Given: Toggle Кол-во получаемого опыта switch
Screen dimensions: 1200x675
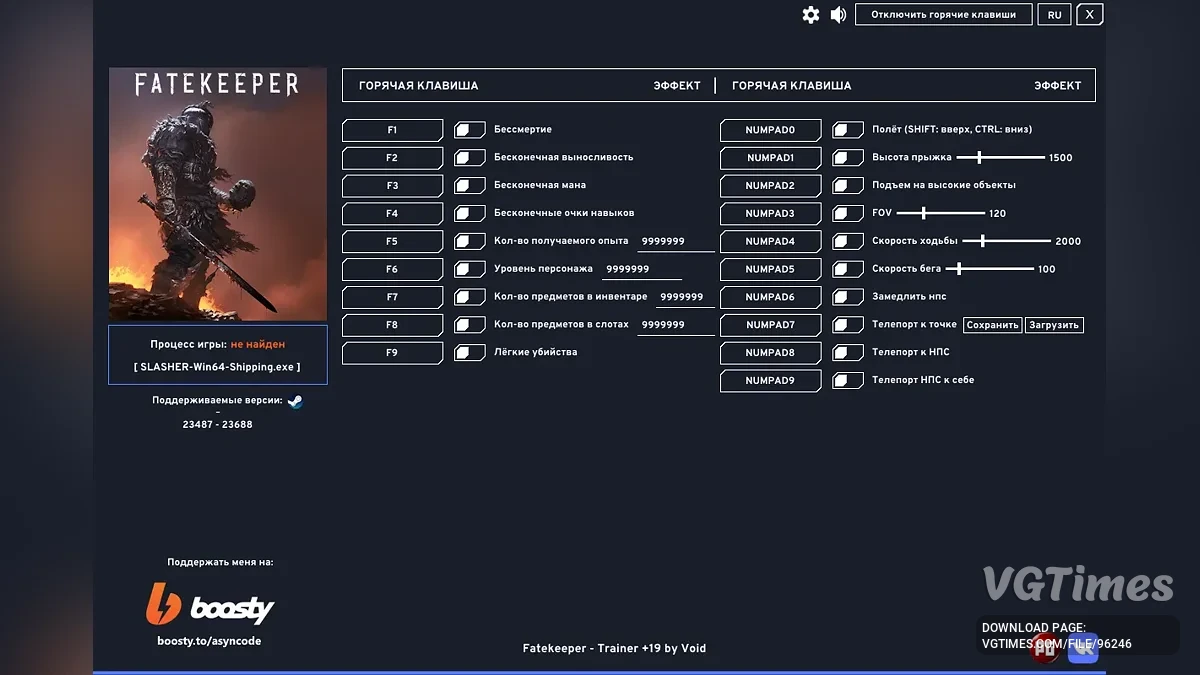Looking at the screenshot, I should [470, 242].
